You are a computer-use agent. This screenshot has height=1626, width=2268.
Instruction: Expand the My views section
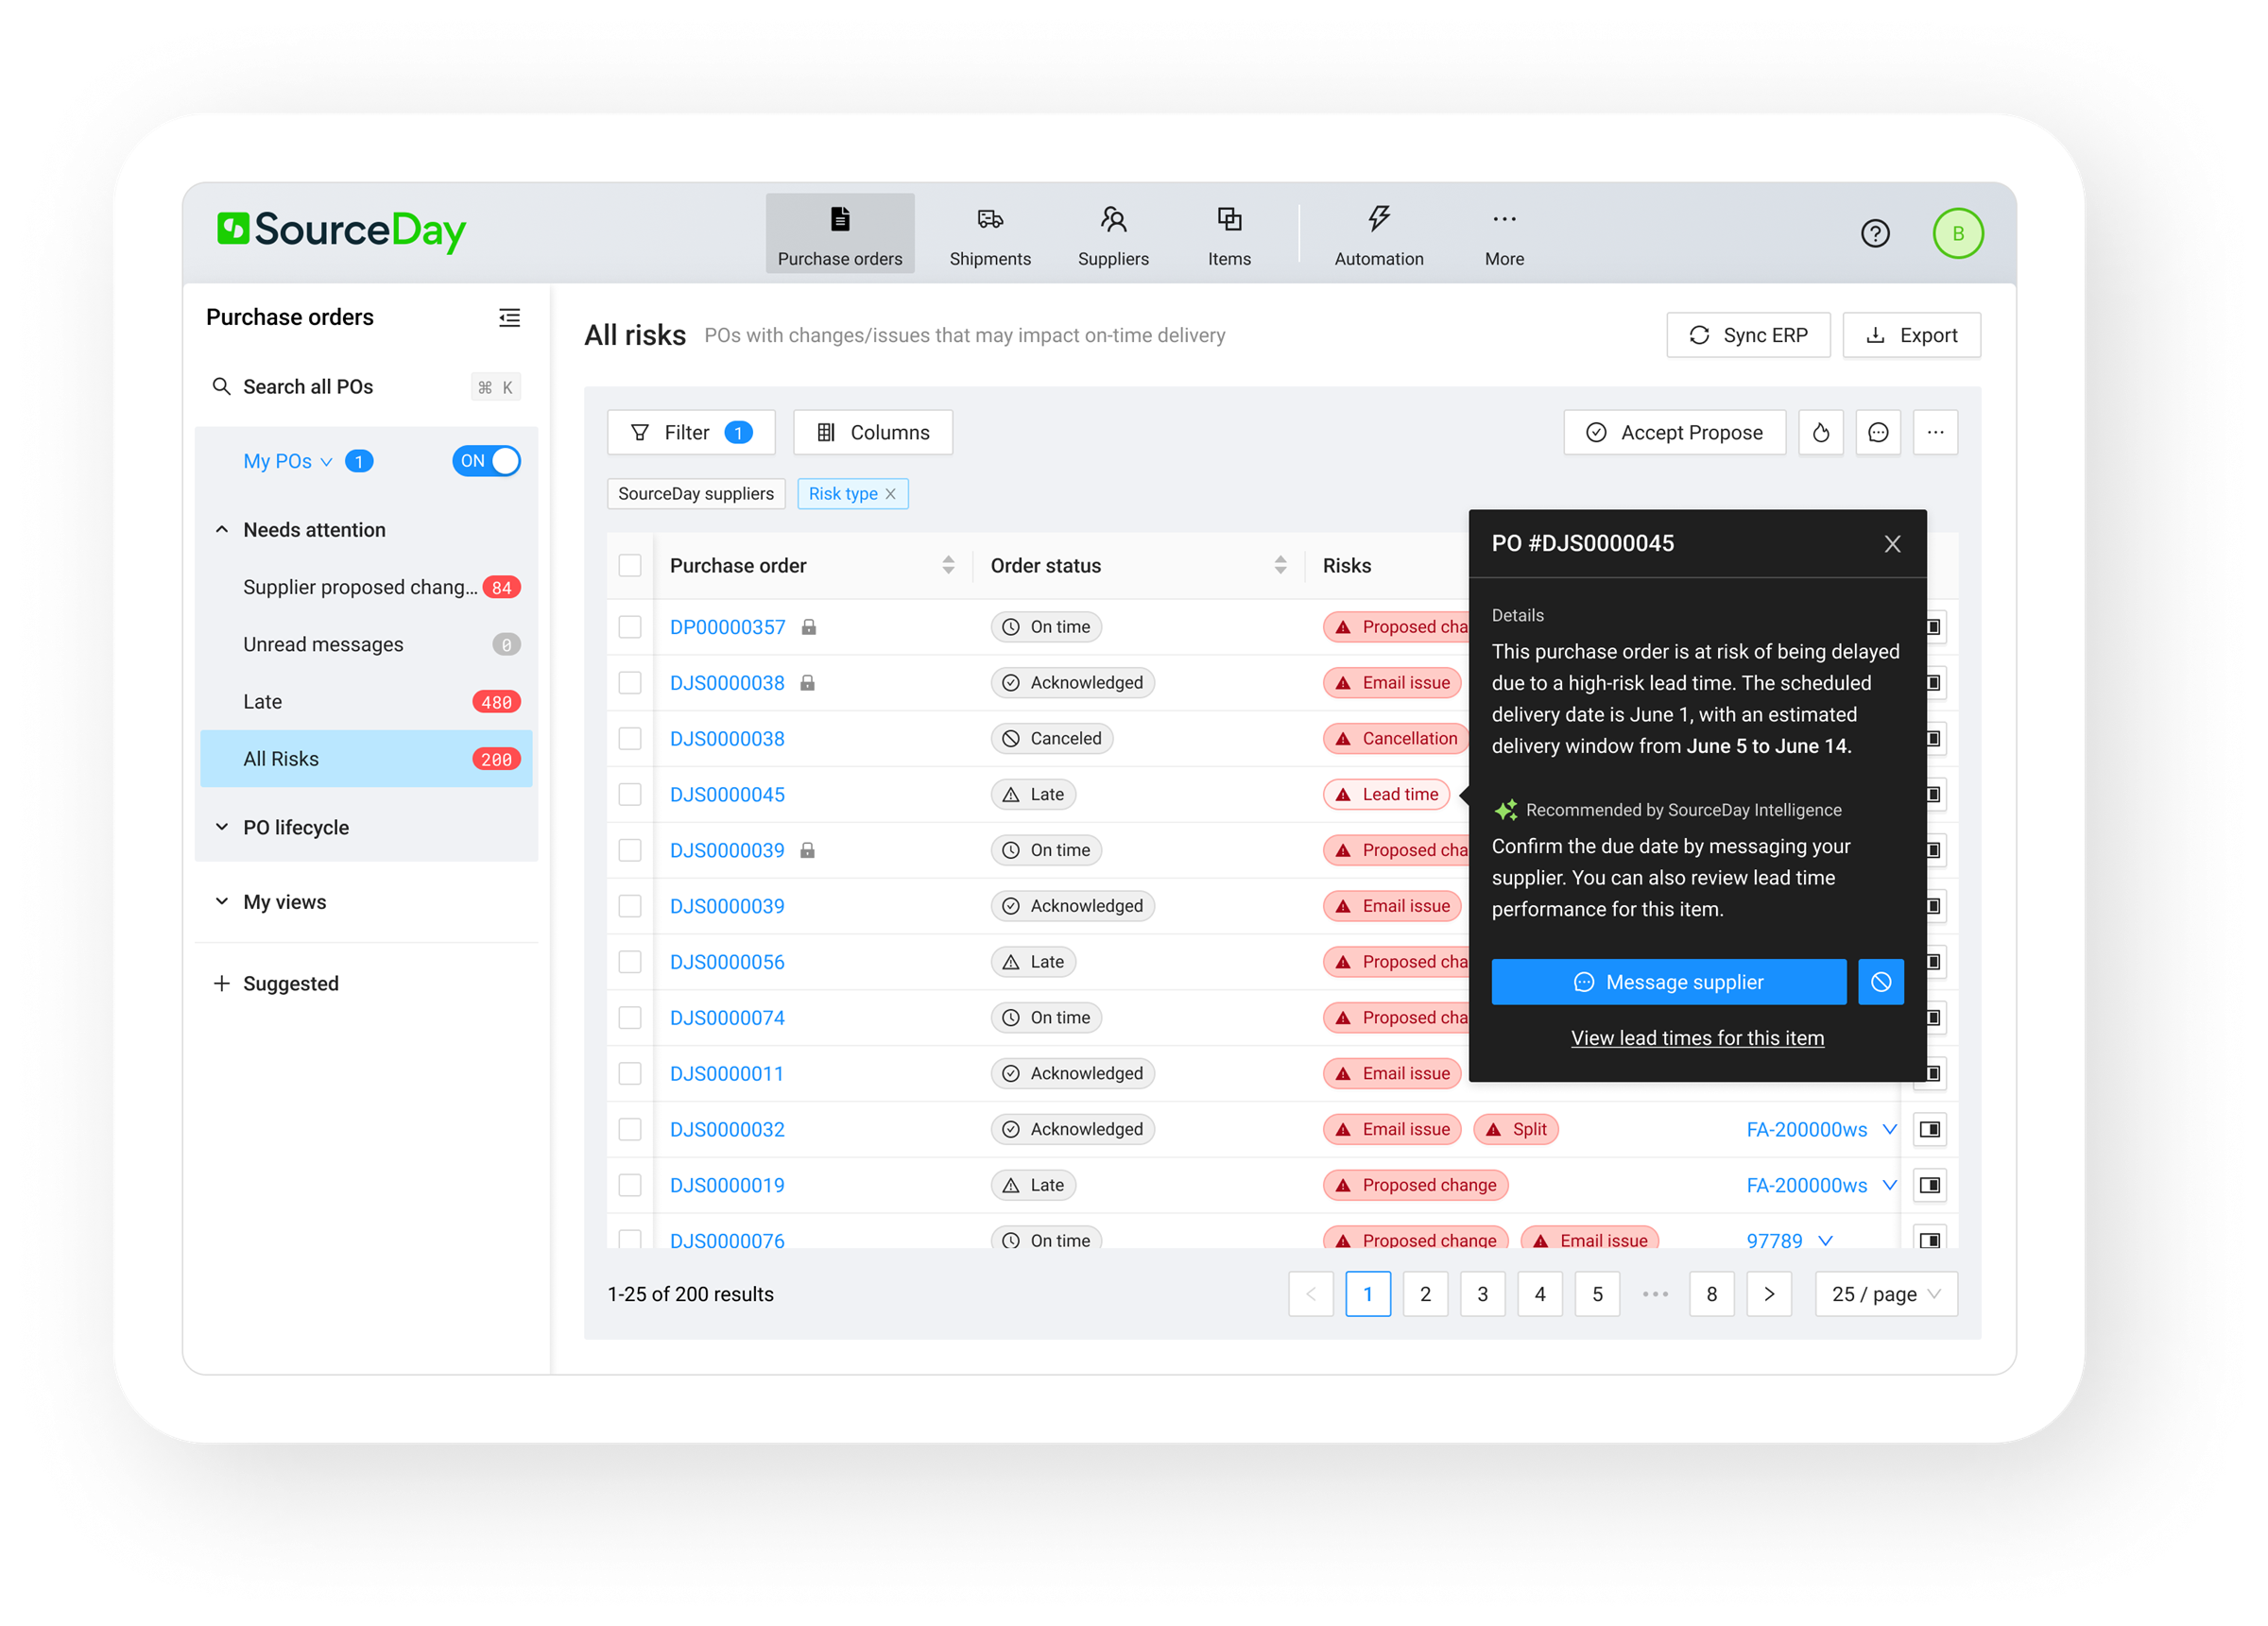tap(284, 901)
